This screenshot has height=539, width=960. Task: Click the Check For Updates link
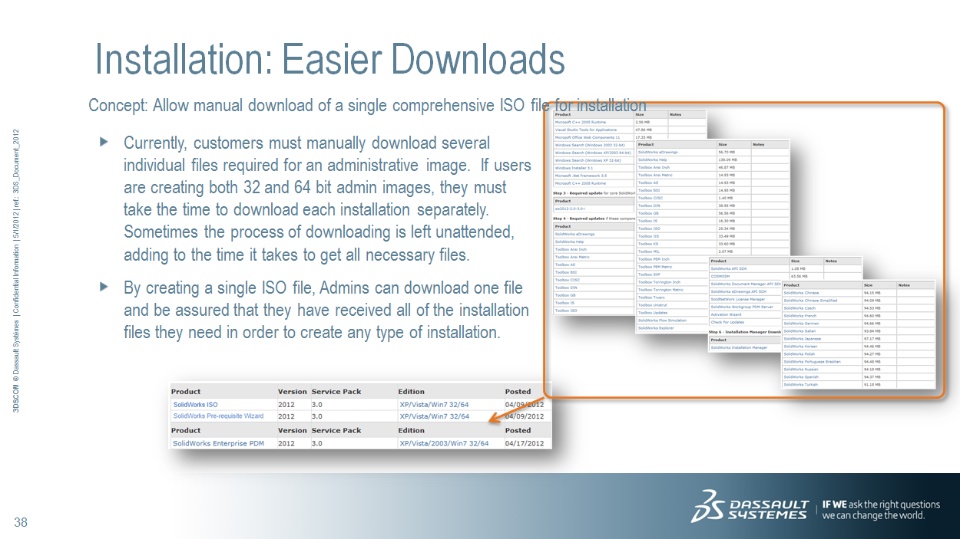pos(727,322)
